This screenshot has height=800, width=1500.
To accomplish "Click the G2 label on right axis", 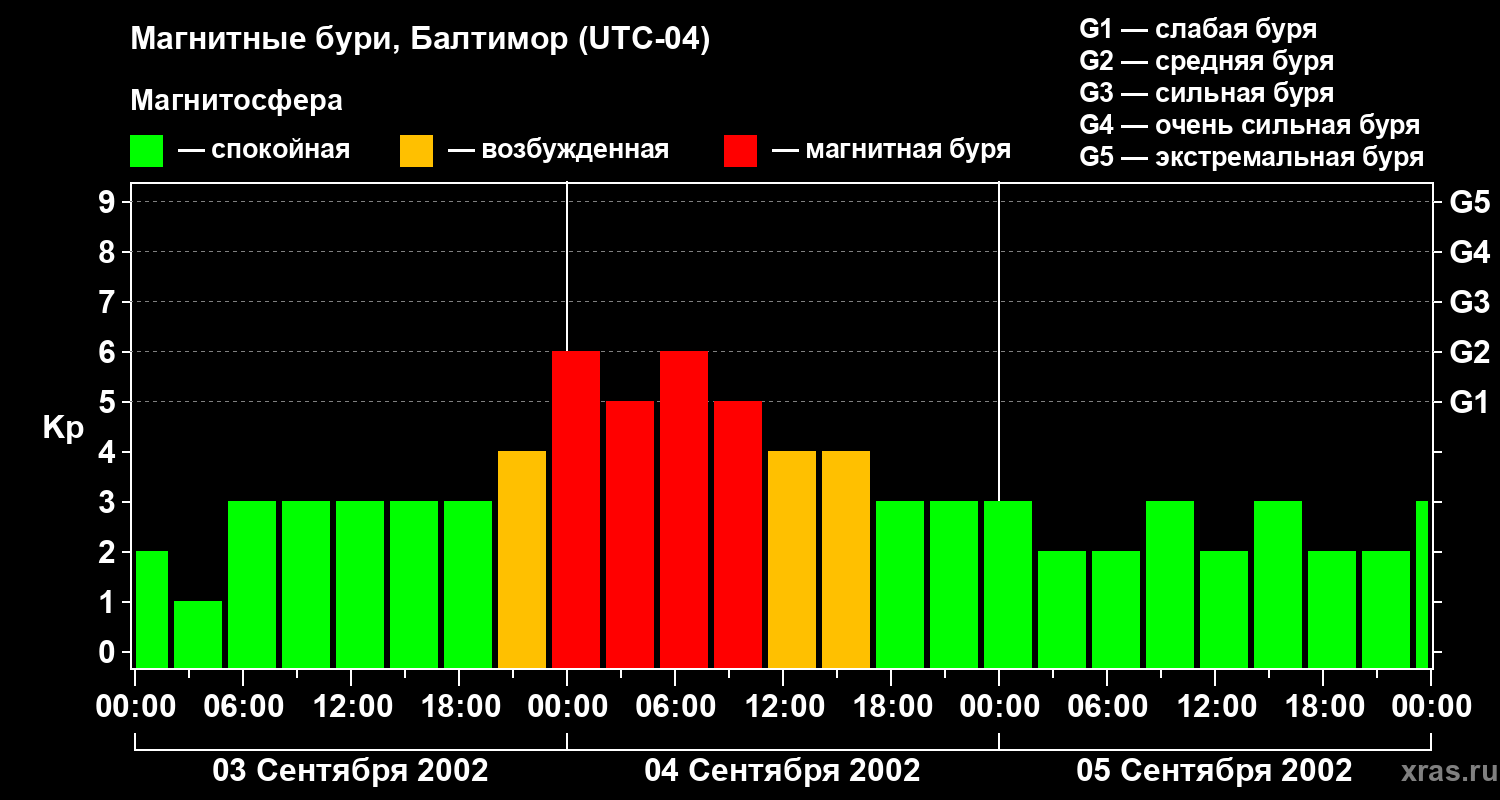I will point(1470,352).
